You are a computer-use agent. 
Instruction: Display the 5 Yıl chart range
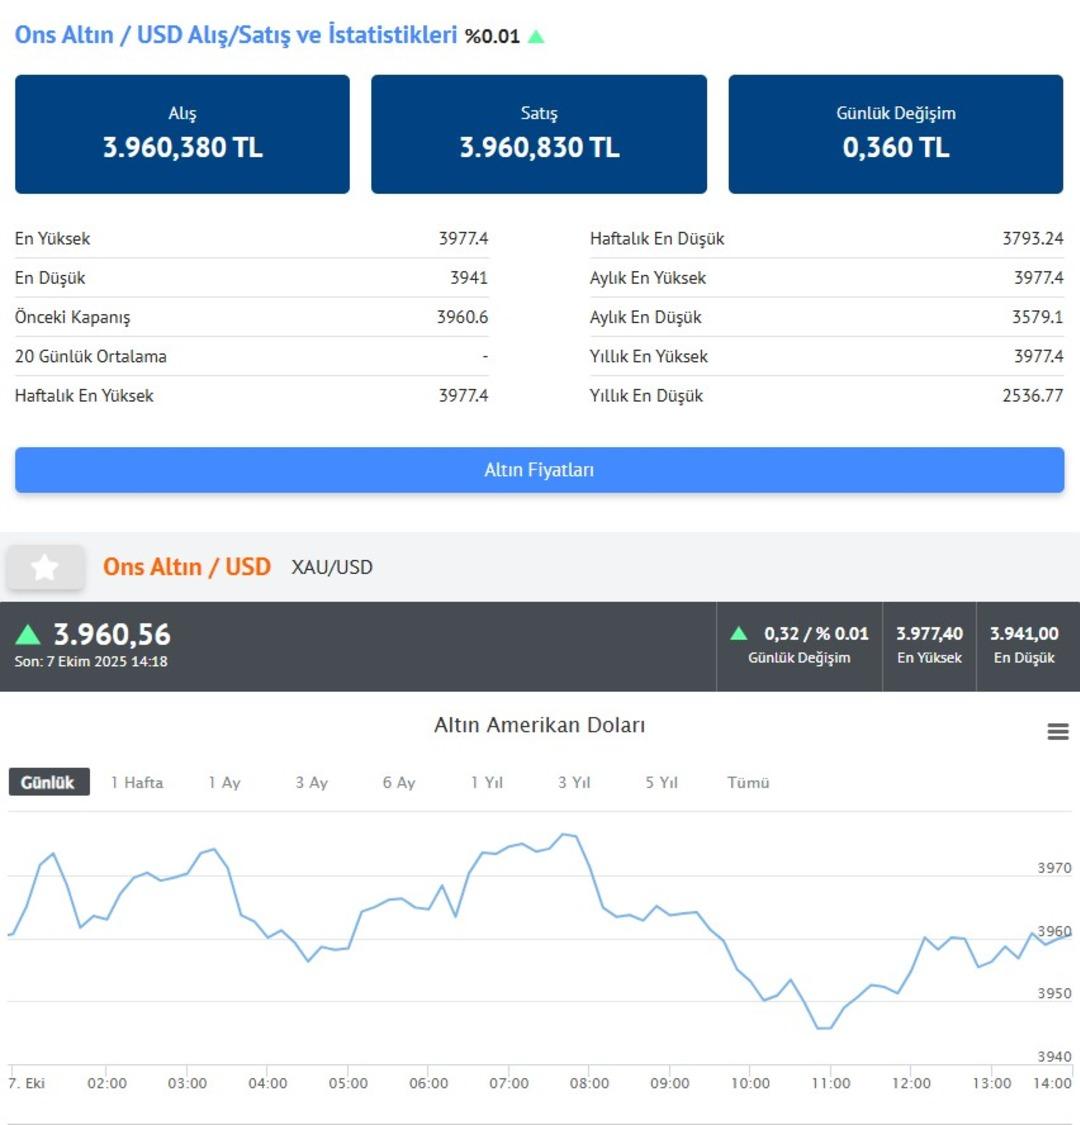[661, 782]
